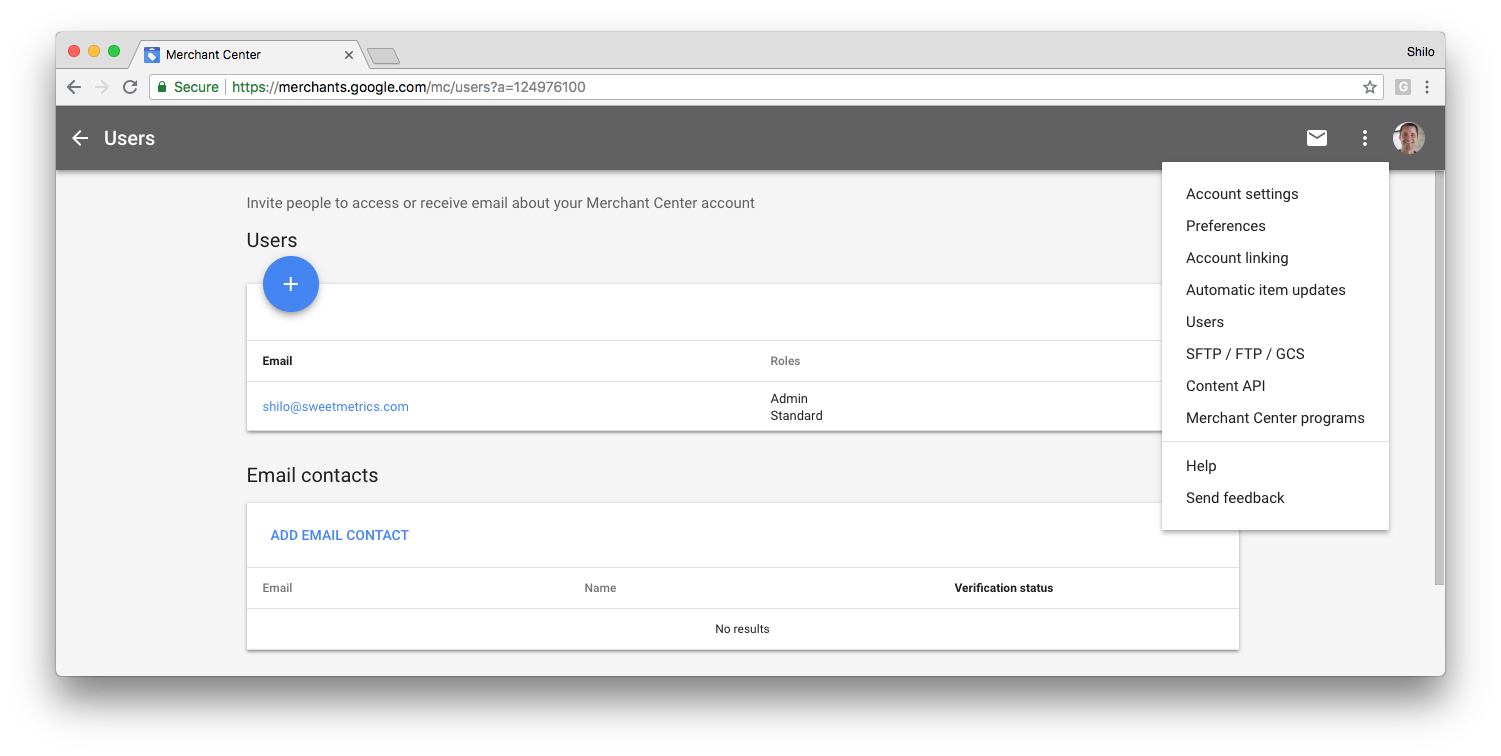
Task: Close the Merchant Center tab
Action: click(349, 55)
